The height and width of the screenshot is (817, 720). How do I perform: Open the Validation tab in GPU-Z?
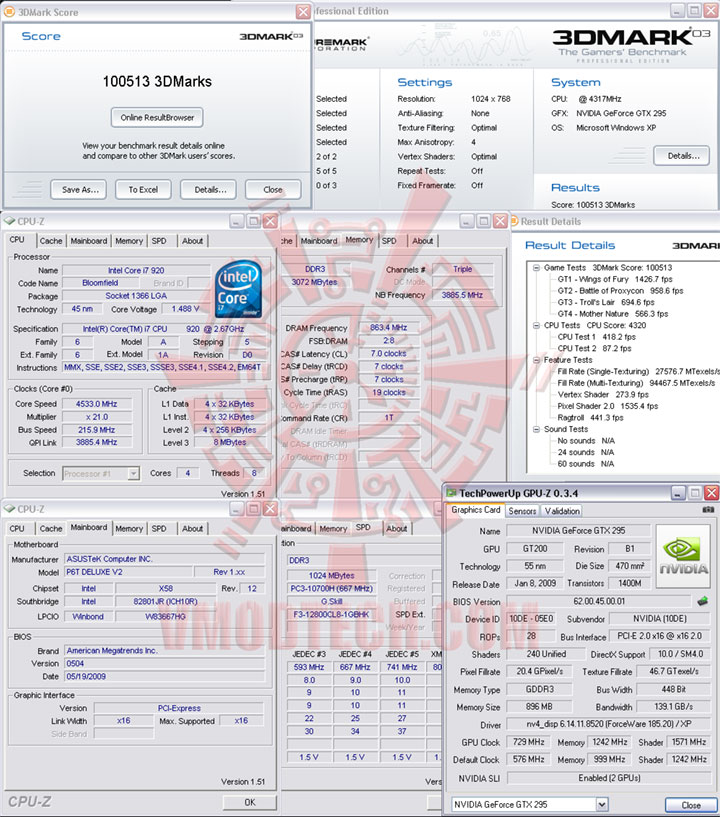(x=562, y=511)
